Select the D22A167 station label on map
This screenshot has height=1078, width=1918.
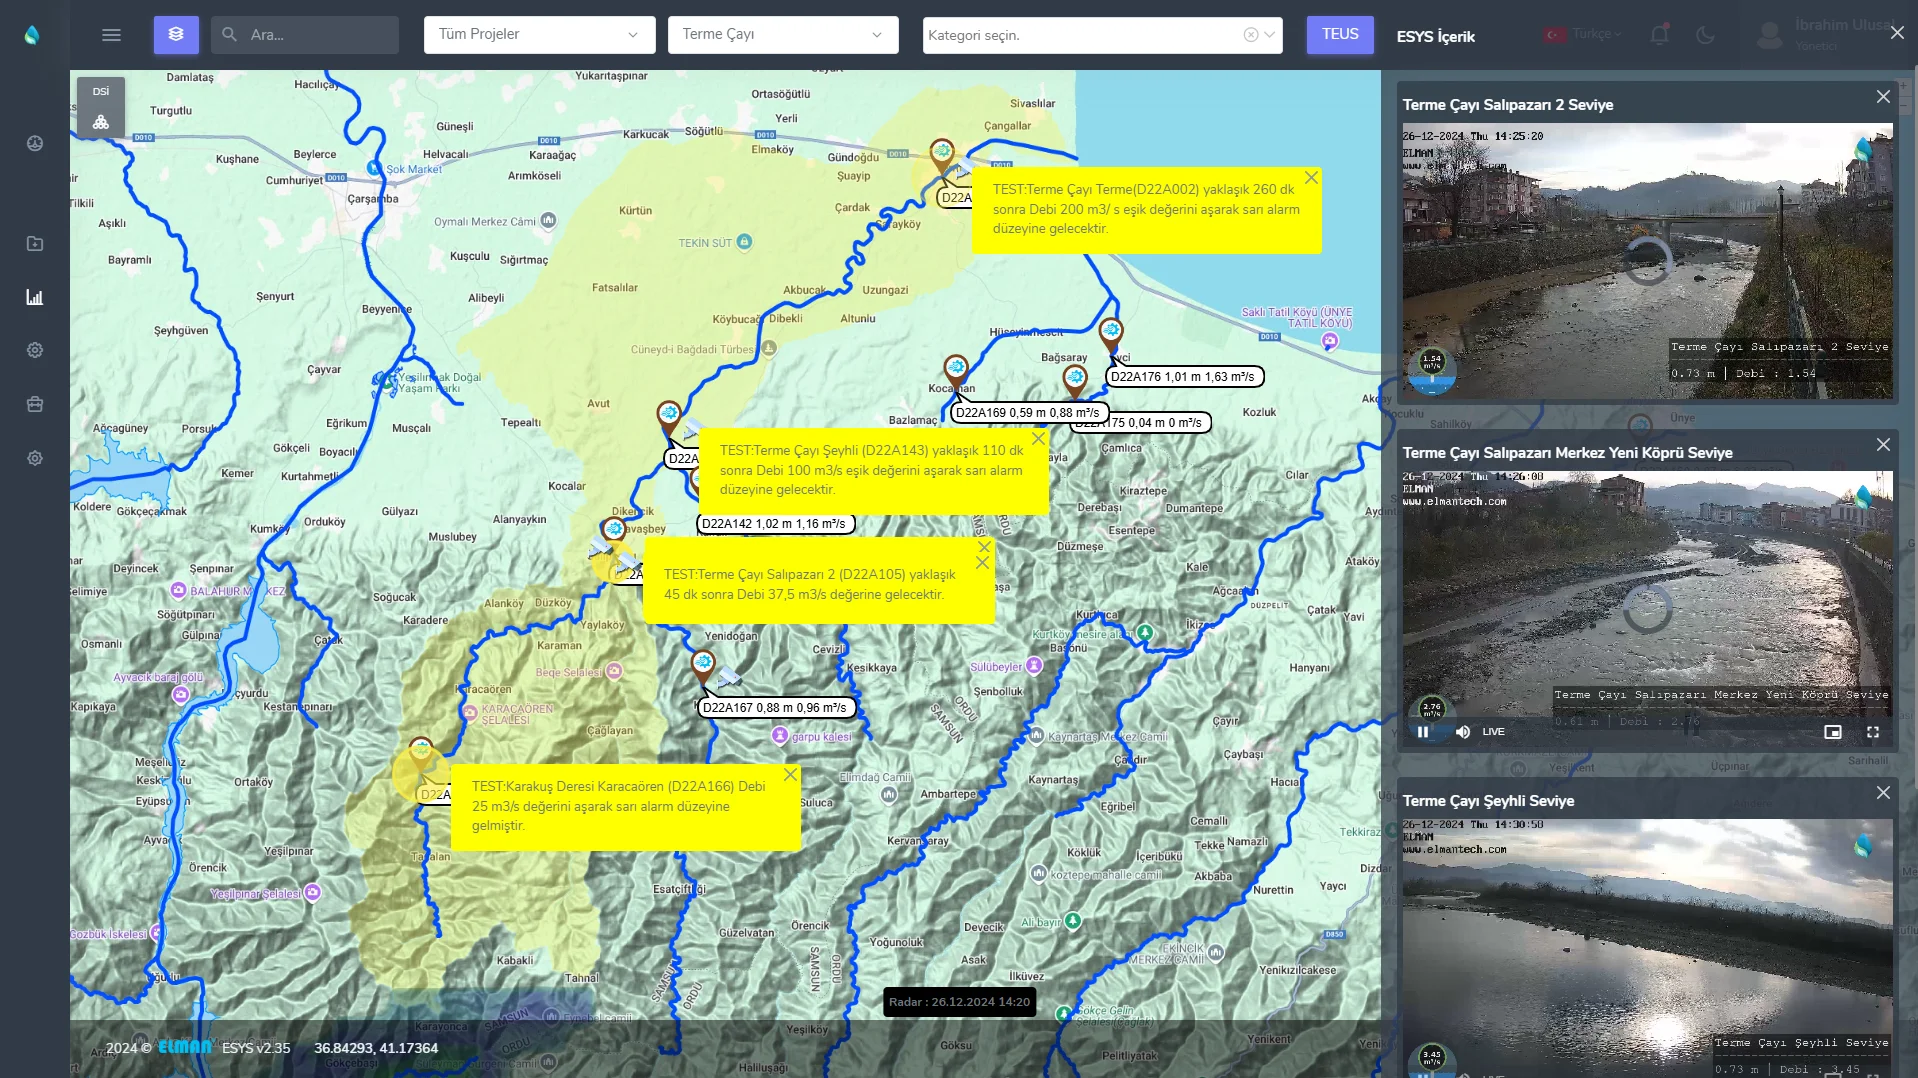pyautogui.click(x=775, y=708)
